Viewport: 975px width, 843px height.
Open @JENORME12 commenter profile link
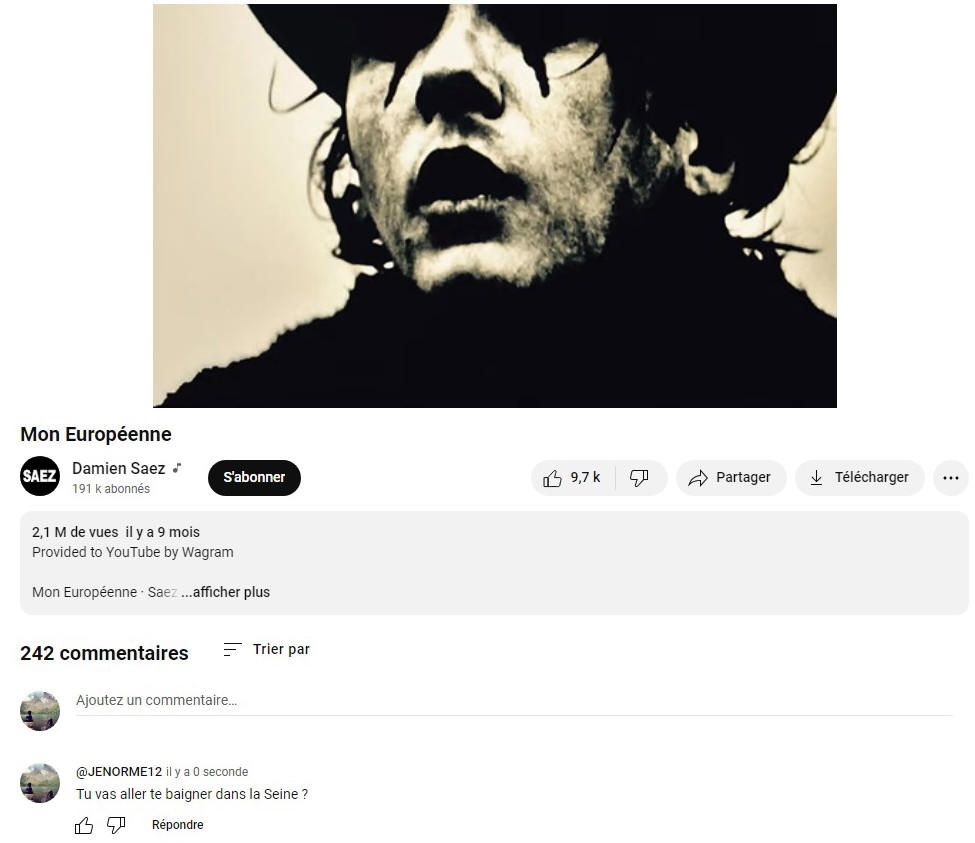point(119,772)
